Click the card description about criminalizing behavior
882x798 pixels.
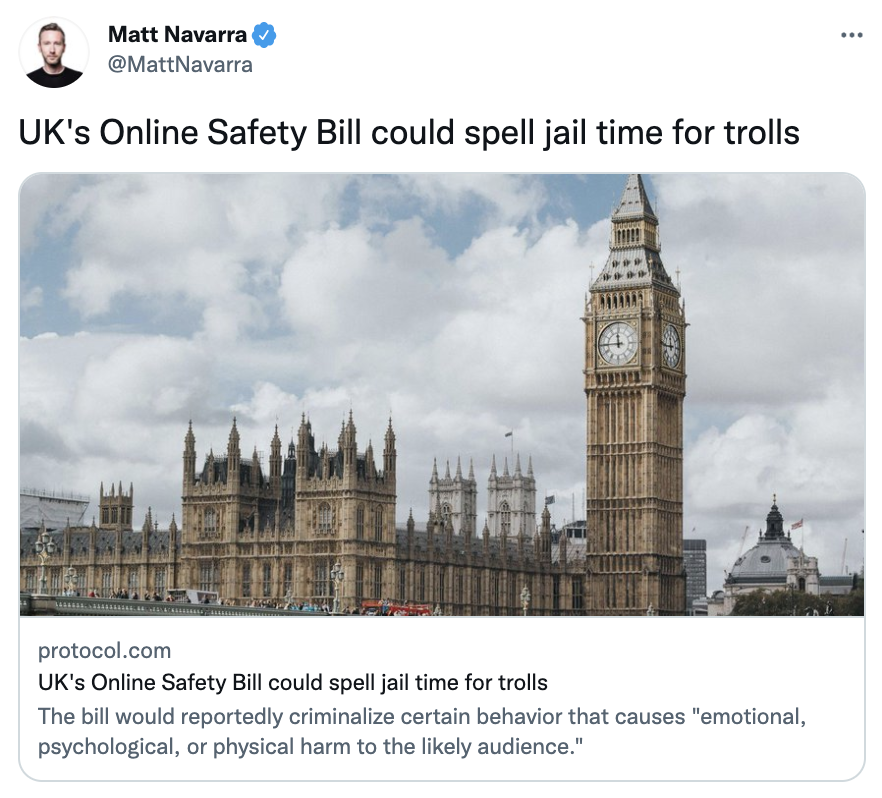(x=422, y=732)
